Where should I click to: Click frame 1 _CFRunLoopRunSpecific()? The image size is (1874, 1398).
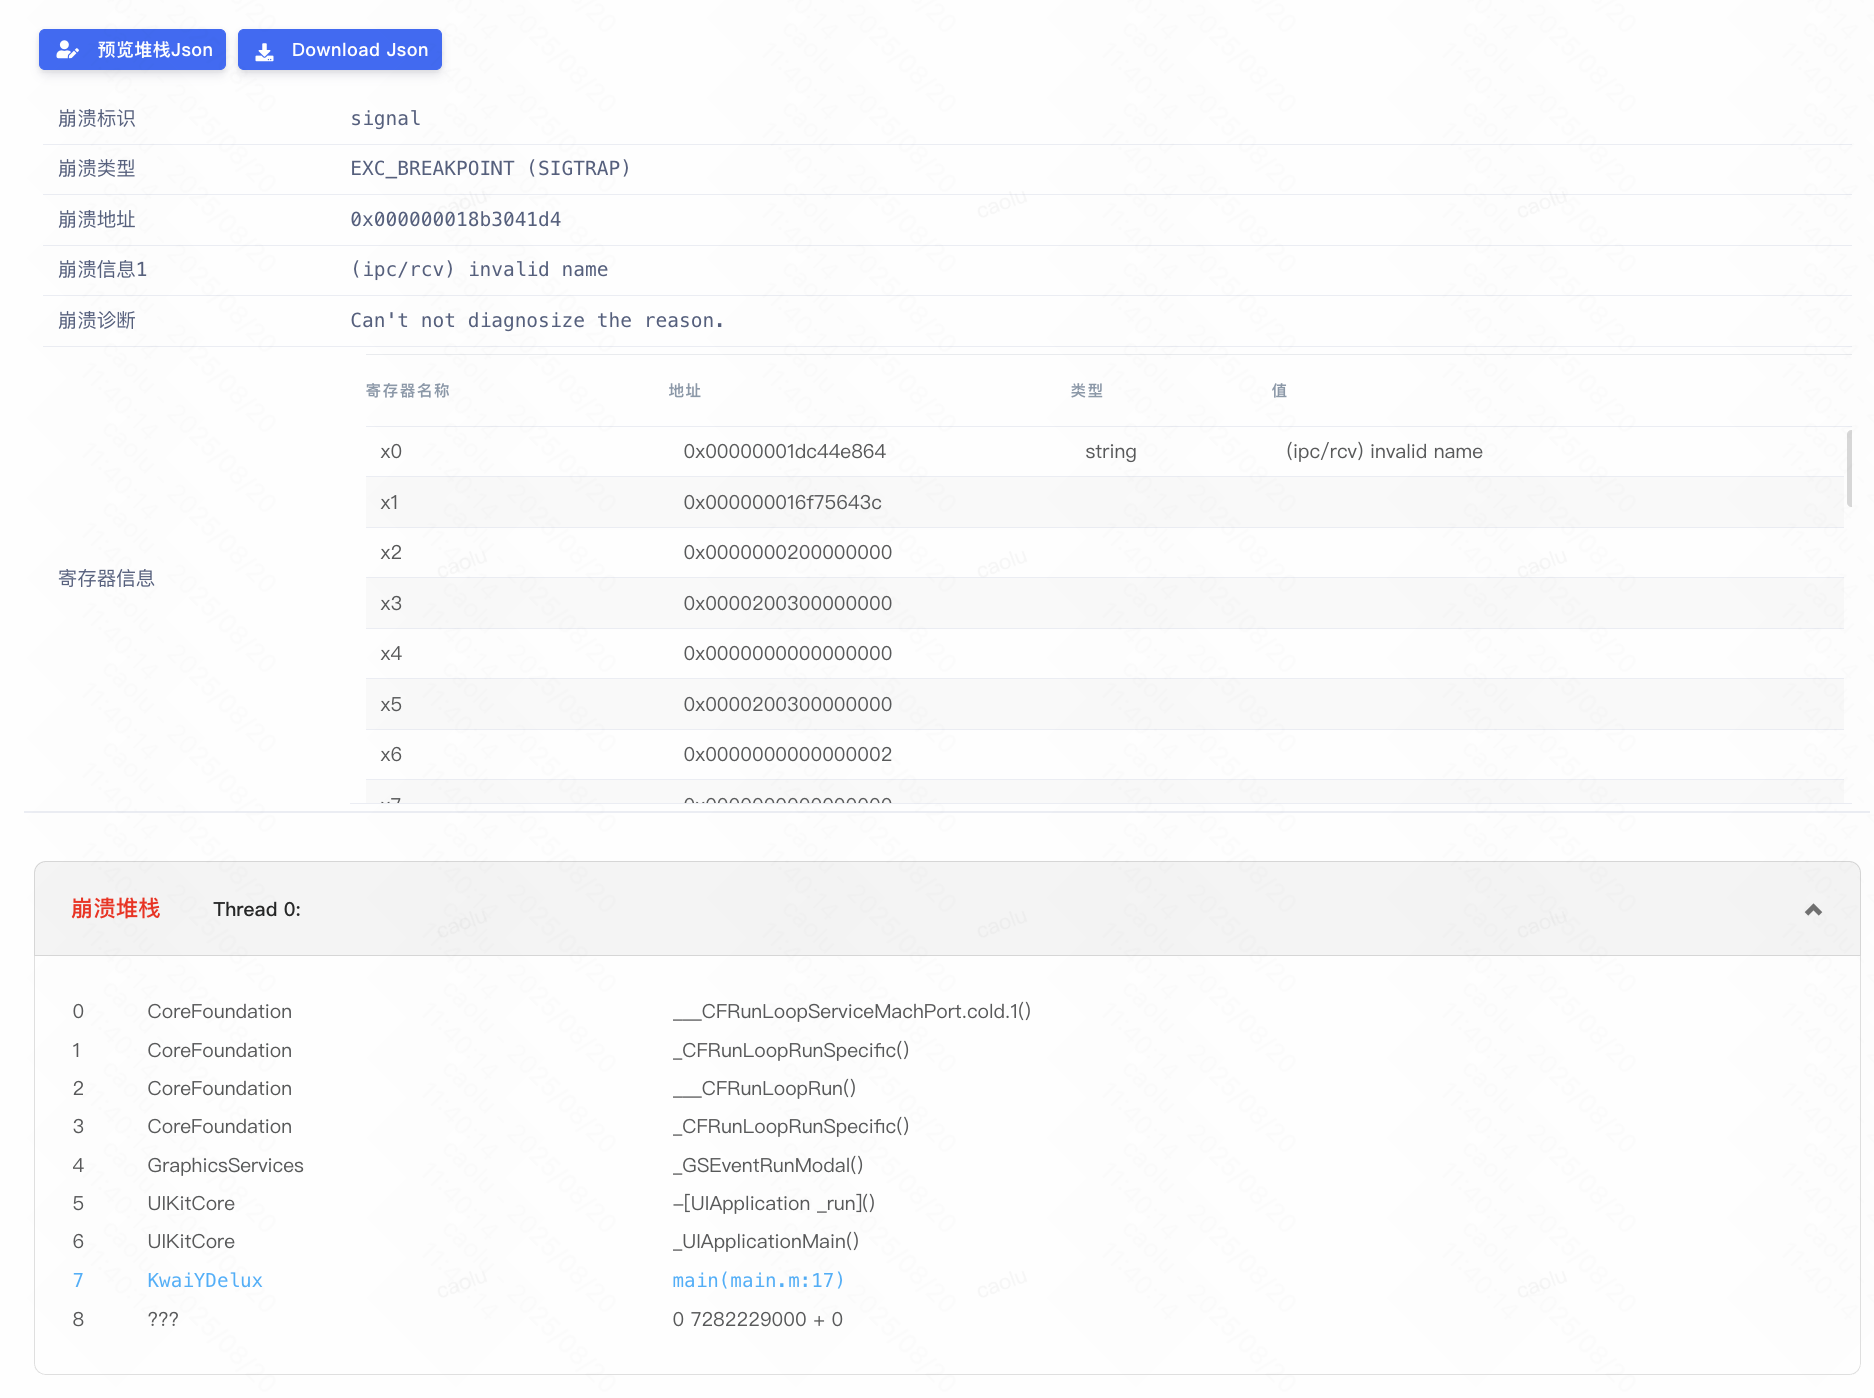(790, 1050)
